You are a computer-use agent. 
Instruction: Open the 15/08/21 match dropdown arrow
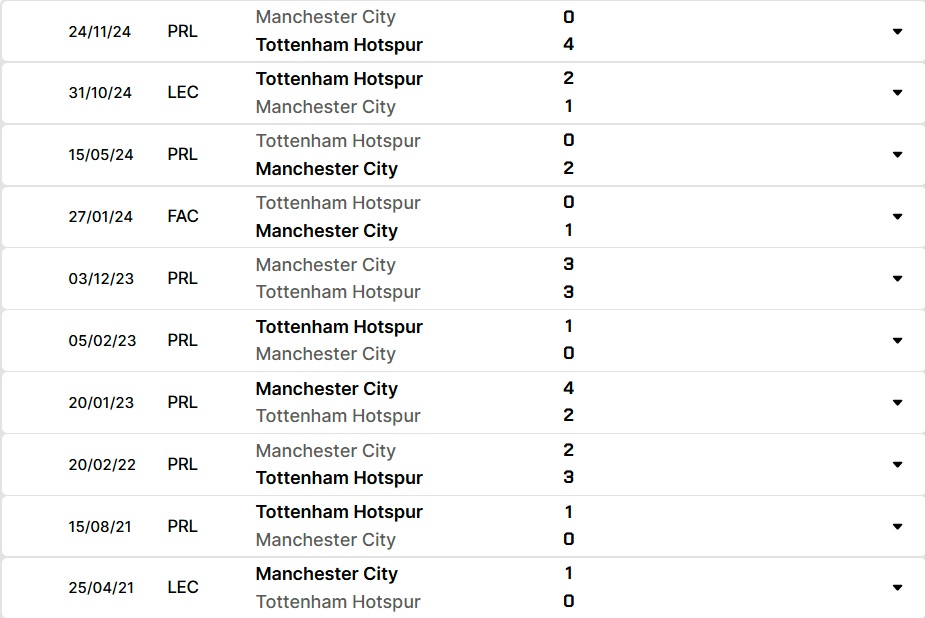coord(897,526)
